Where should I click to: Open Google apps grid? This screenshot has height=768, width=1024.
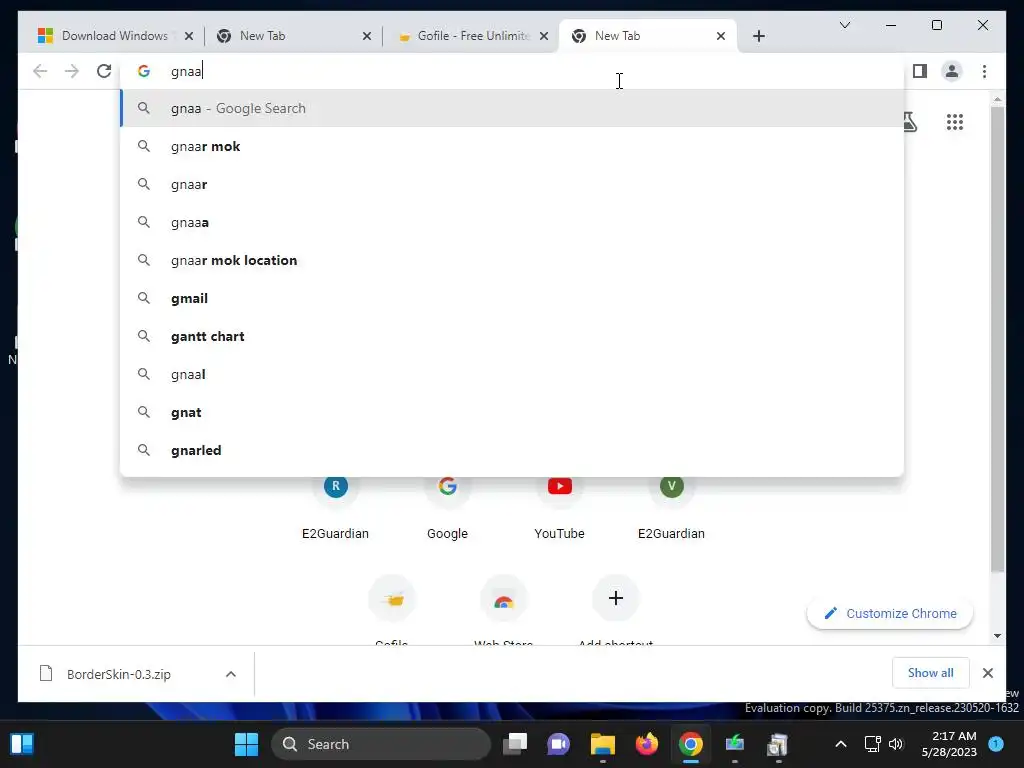click(955, 122)
